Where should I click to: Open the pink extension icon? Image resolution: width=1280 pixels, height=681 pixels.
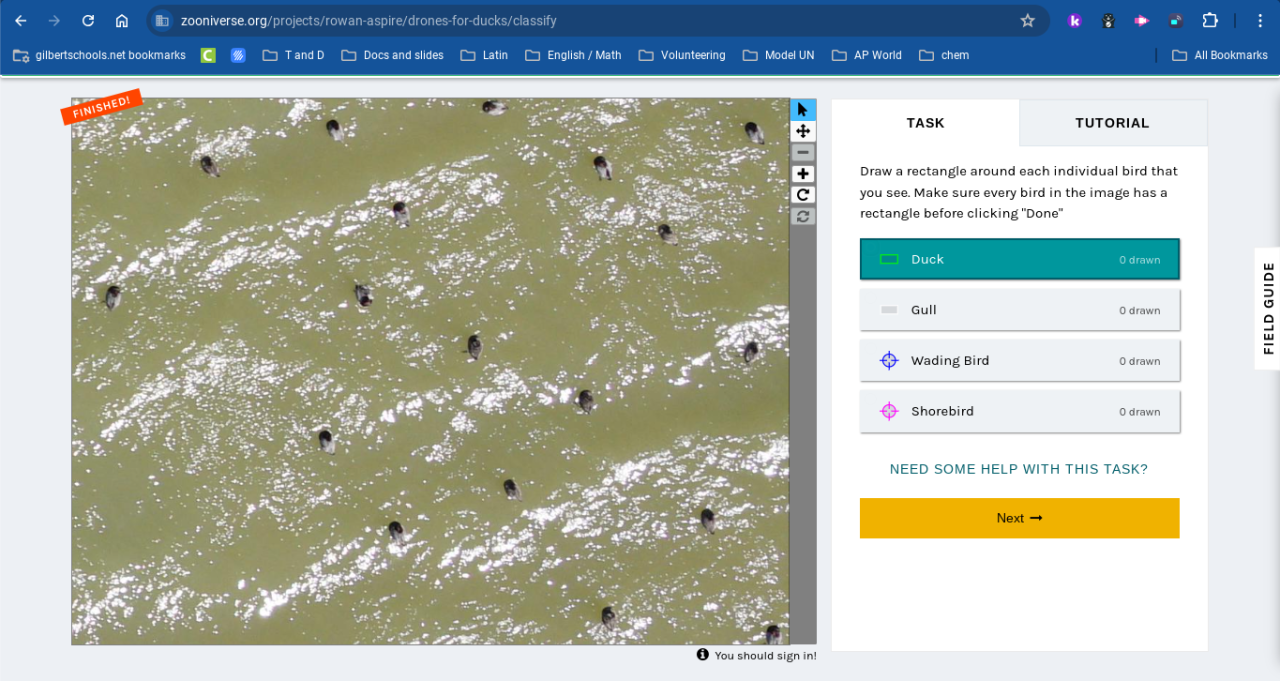pos(1142,20)
